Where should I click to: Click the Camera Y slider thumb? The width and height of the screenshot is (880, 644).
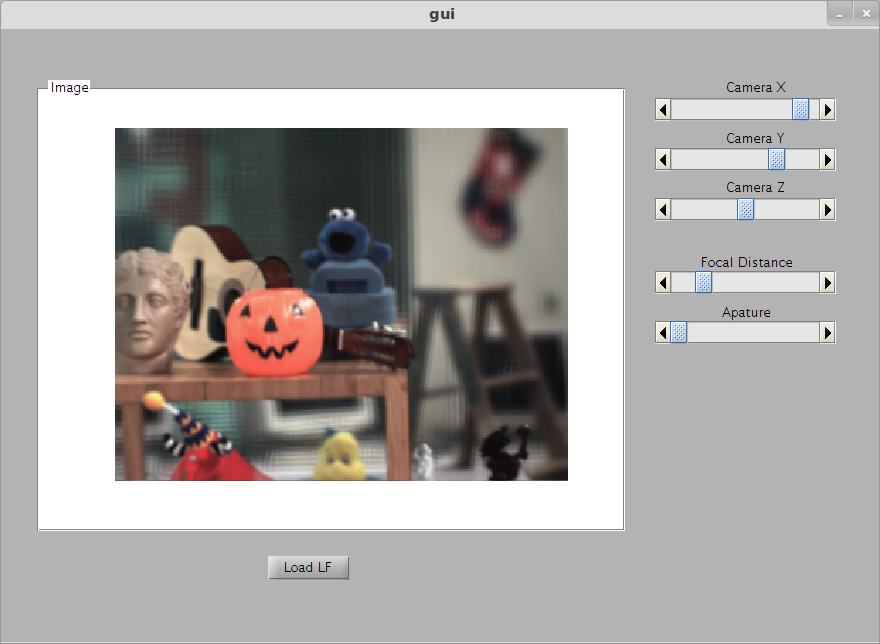pos(776,160)
